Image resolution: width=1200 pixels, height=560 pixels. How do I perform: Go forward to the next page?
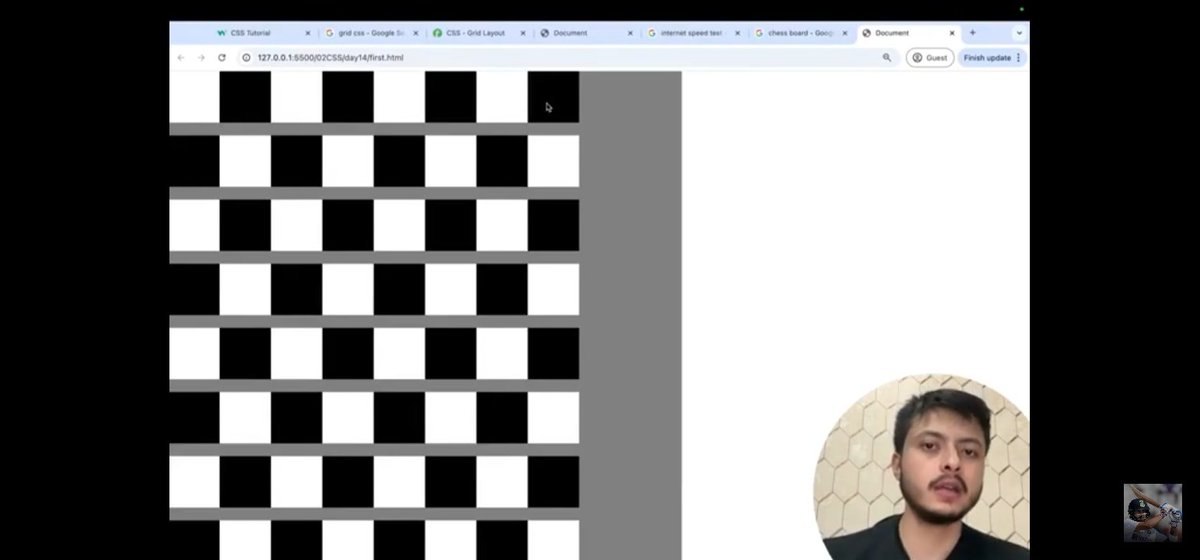201,58
